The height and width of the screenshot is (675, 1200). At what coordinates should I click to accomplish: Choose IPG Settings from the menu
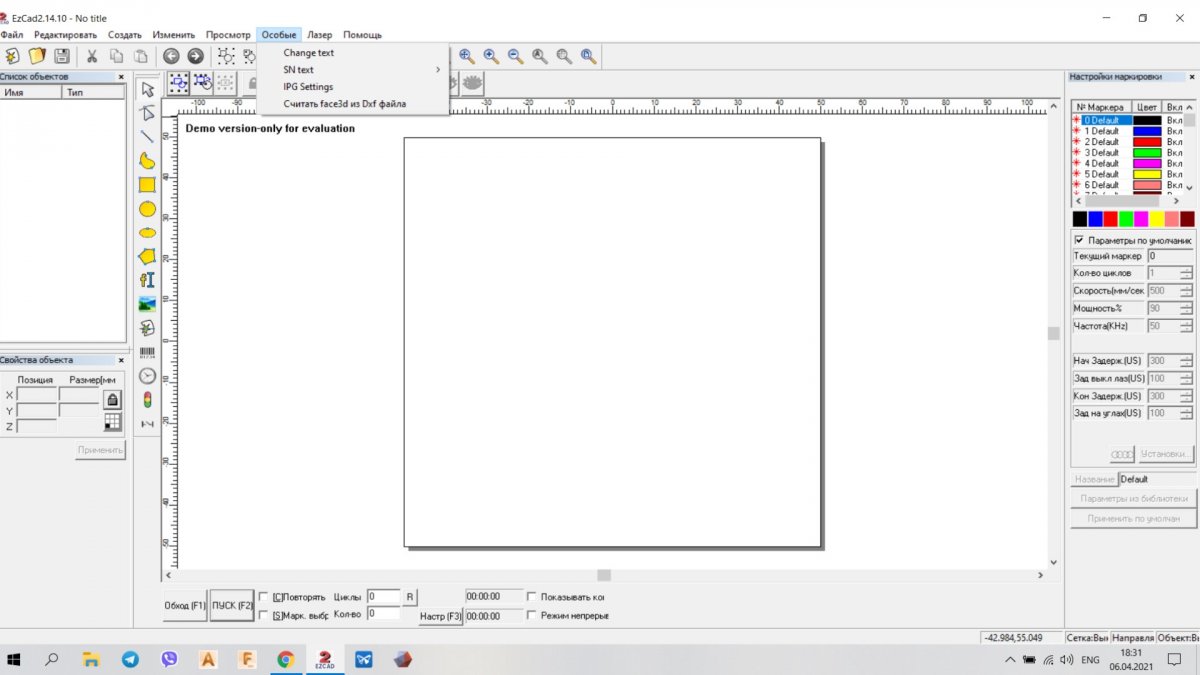tap(308, 87)
